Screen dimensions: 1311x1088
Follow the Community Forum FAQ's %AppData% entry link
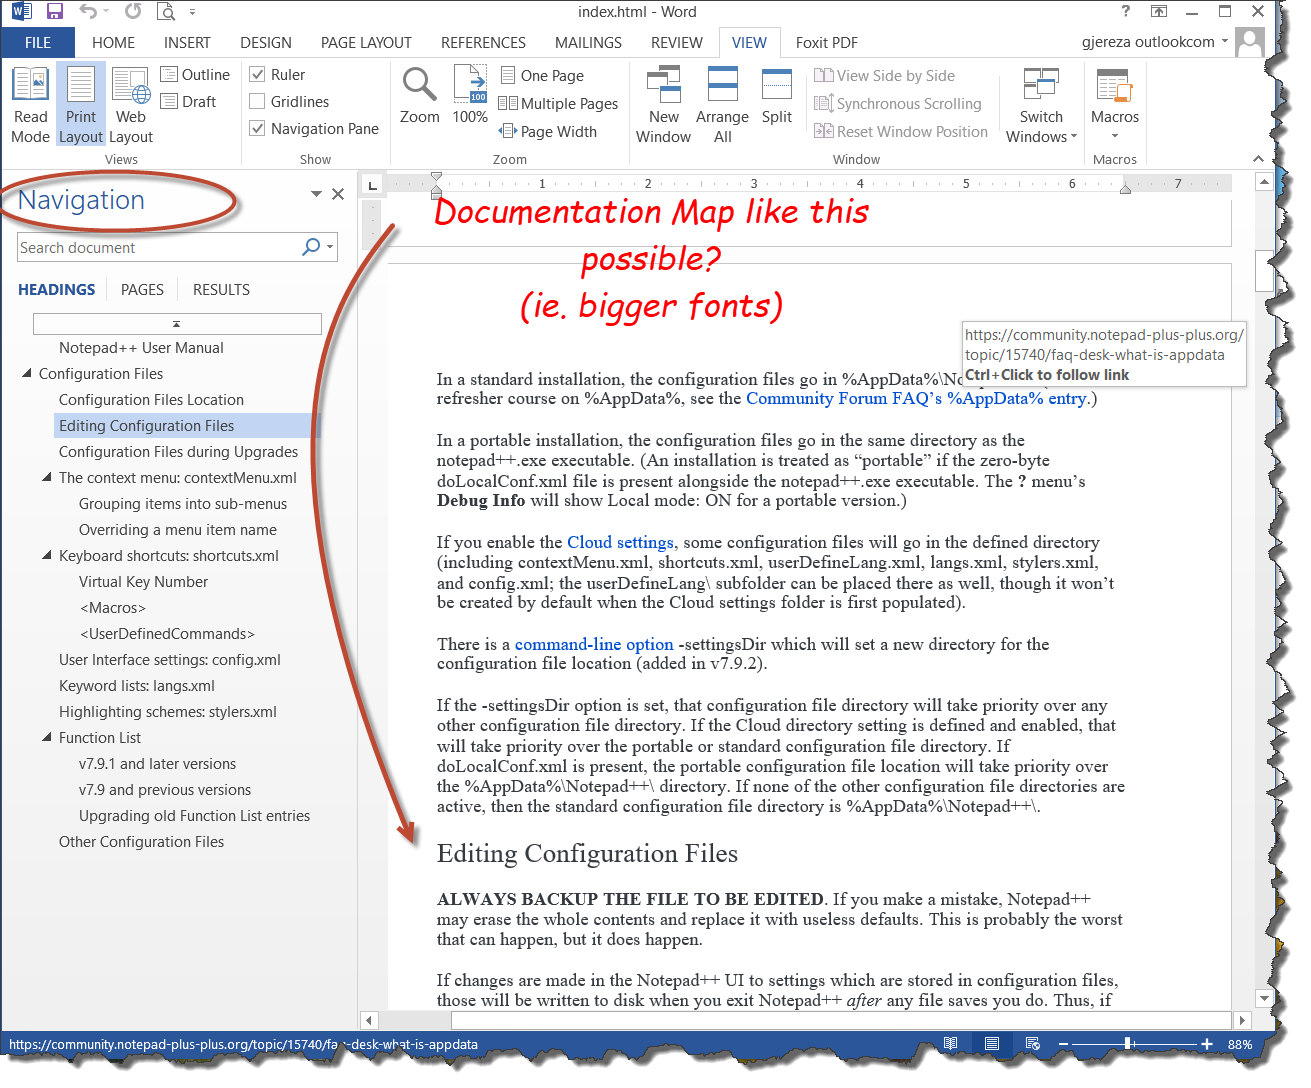click(x=916, y=398)
